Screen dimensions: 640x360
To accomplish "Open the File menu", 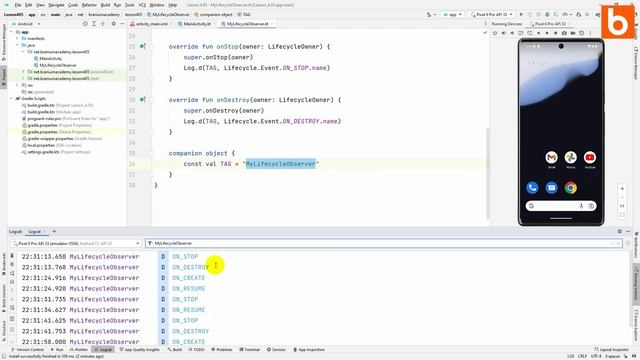I will 18,5.
